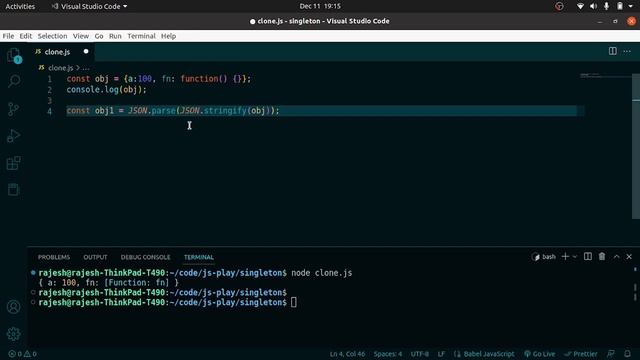Switch to the OUTPUT panel tab
This screenshot has width=640, height=360.
point(95,257)
